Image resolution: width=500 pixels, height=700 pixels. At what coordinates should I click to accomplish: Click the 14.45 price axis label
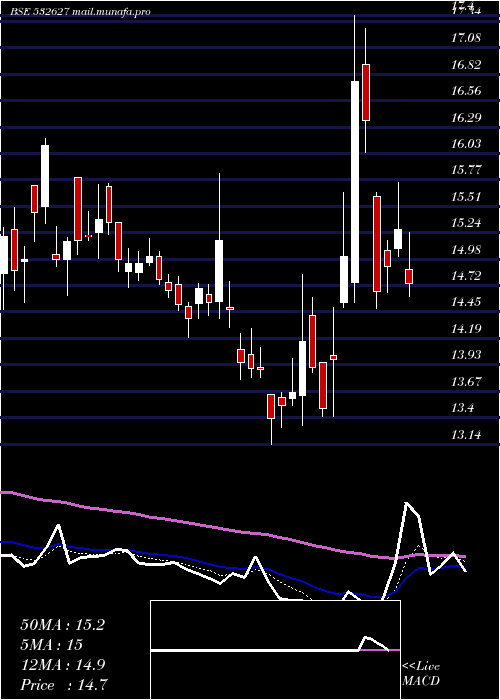pyautogui.click(x=466, y=303)
